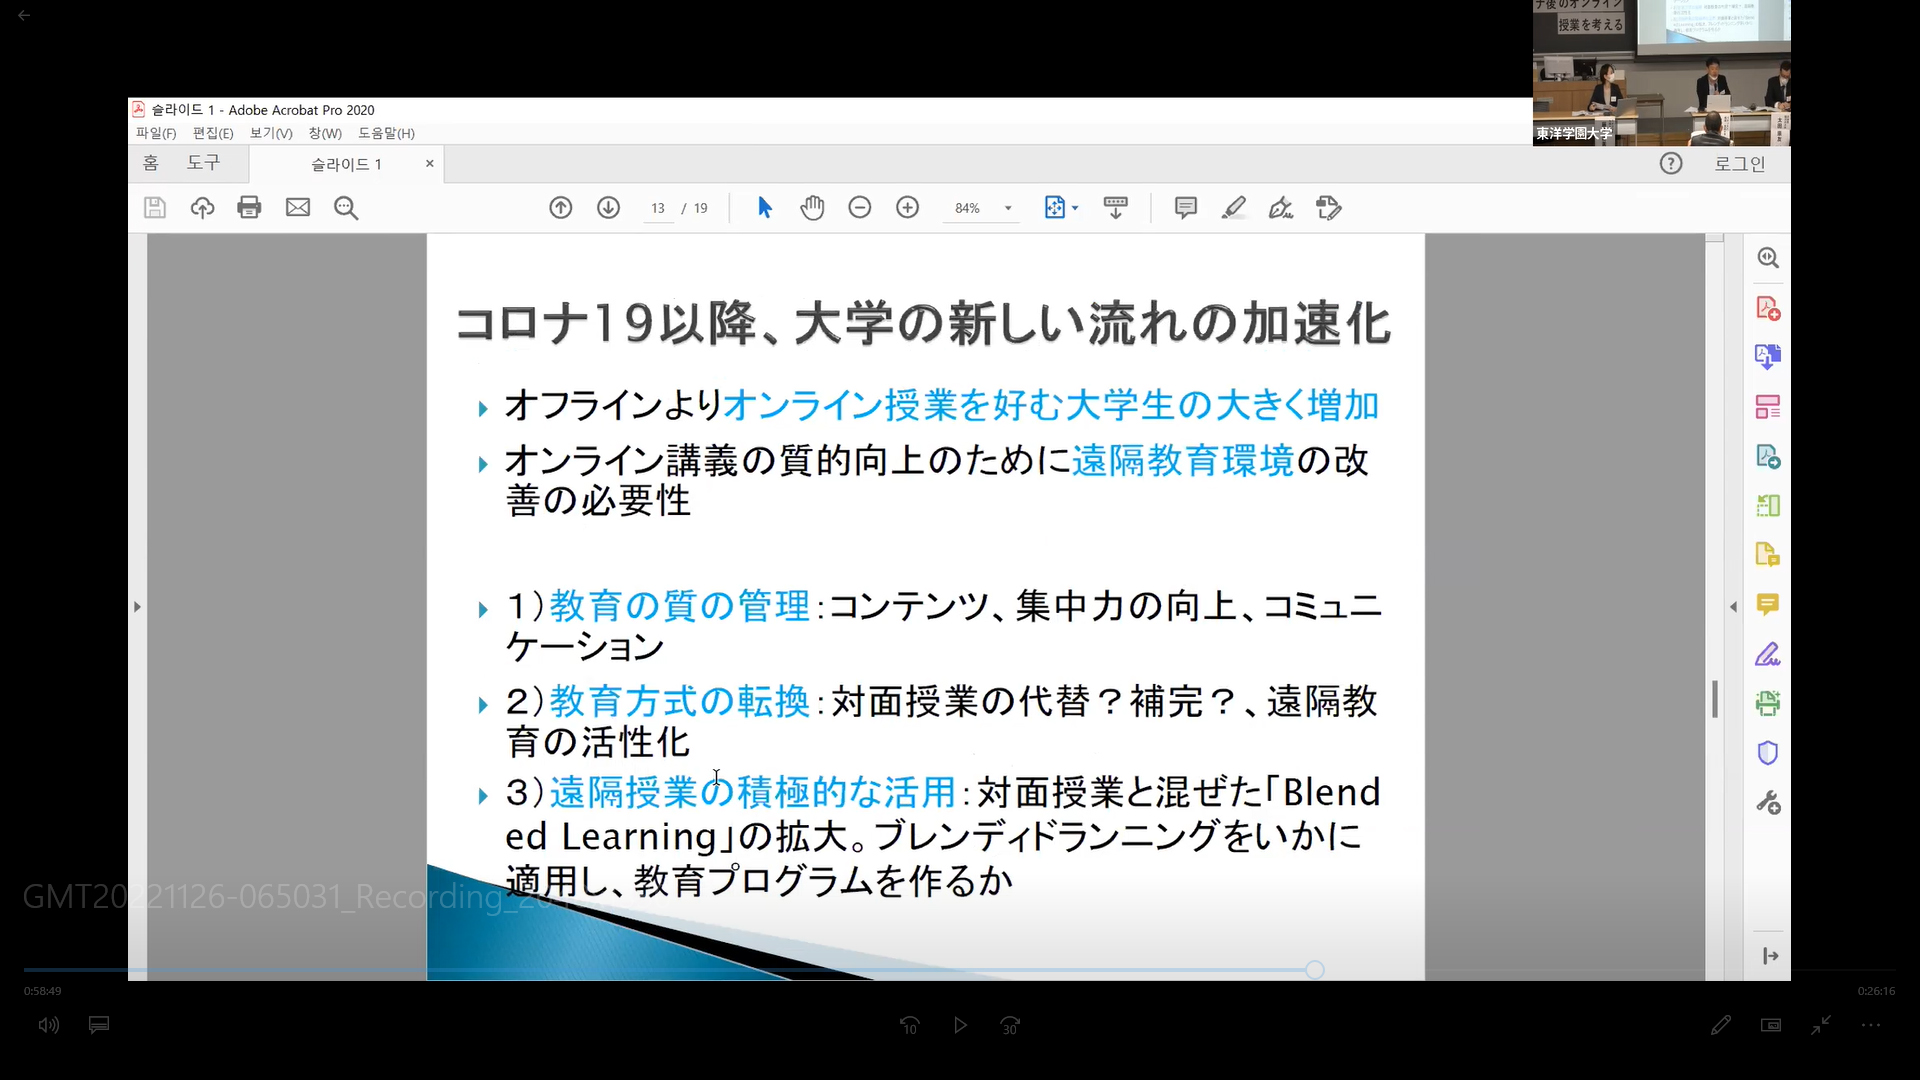Image resolution: width=1920 pixels, height=1080 pixels.
Task: Open Comment tool yellow bubble in right pane
Action: (x=1768, y=605)
